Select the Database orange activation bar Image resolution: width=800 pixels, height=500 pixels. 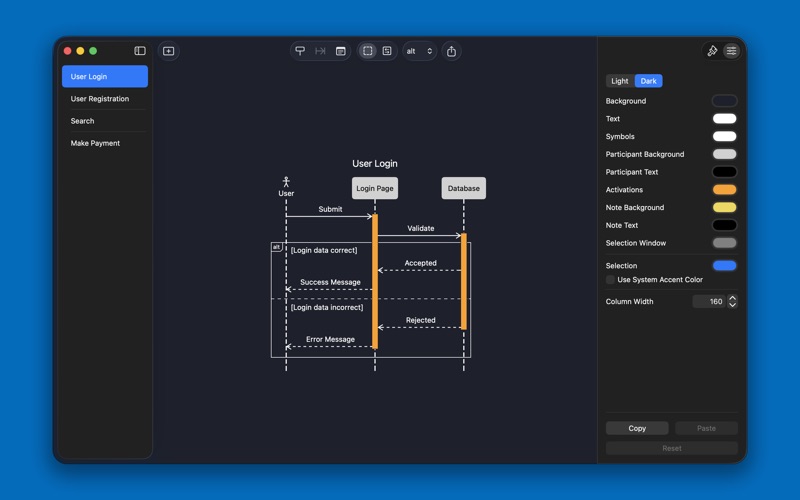(x=464, y=282)
